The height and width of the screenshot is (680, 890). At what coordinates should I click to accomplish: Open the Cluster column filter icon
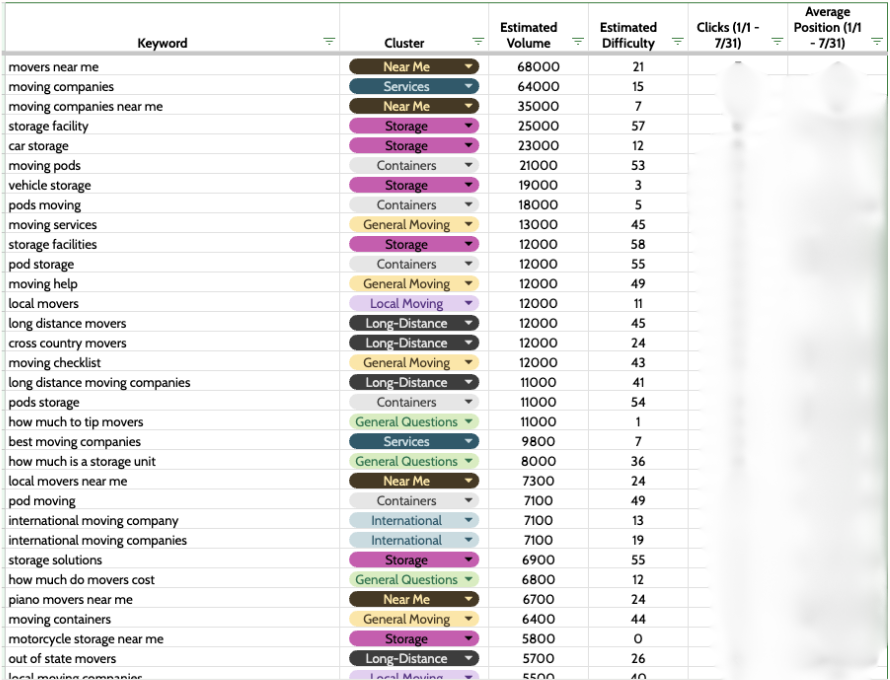(478, 41)
